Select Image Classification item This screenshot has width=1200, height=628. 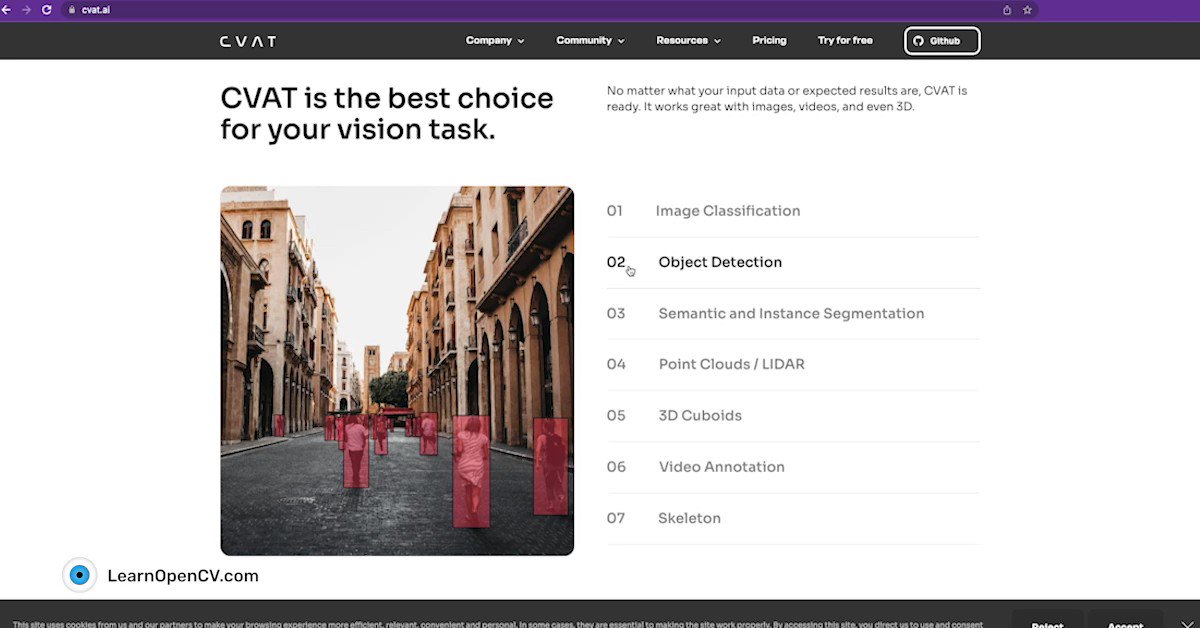tap(793, 211)
